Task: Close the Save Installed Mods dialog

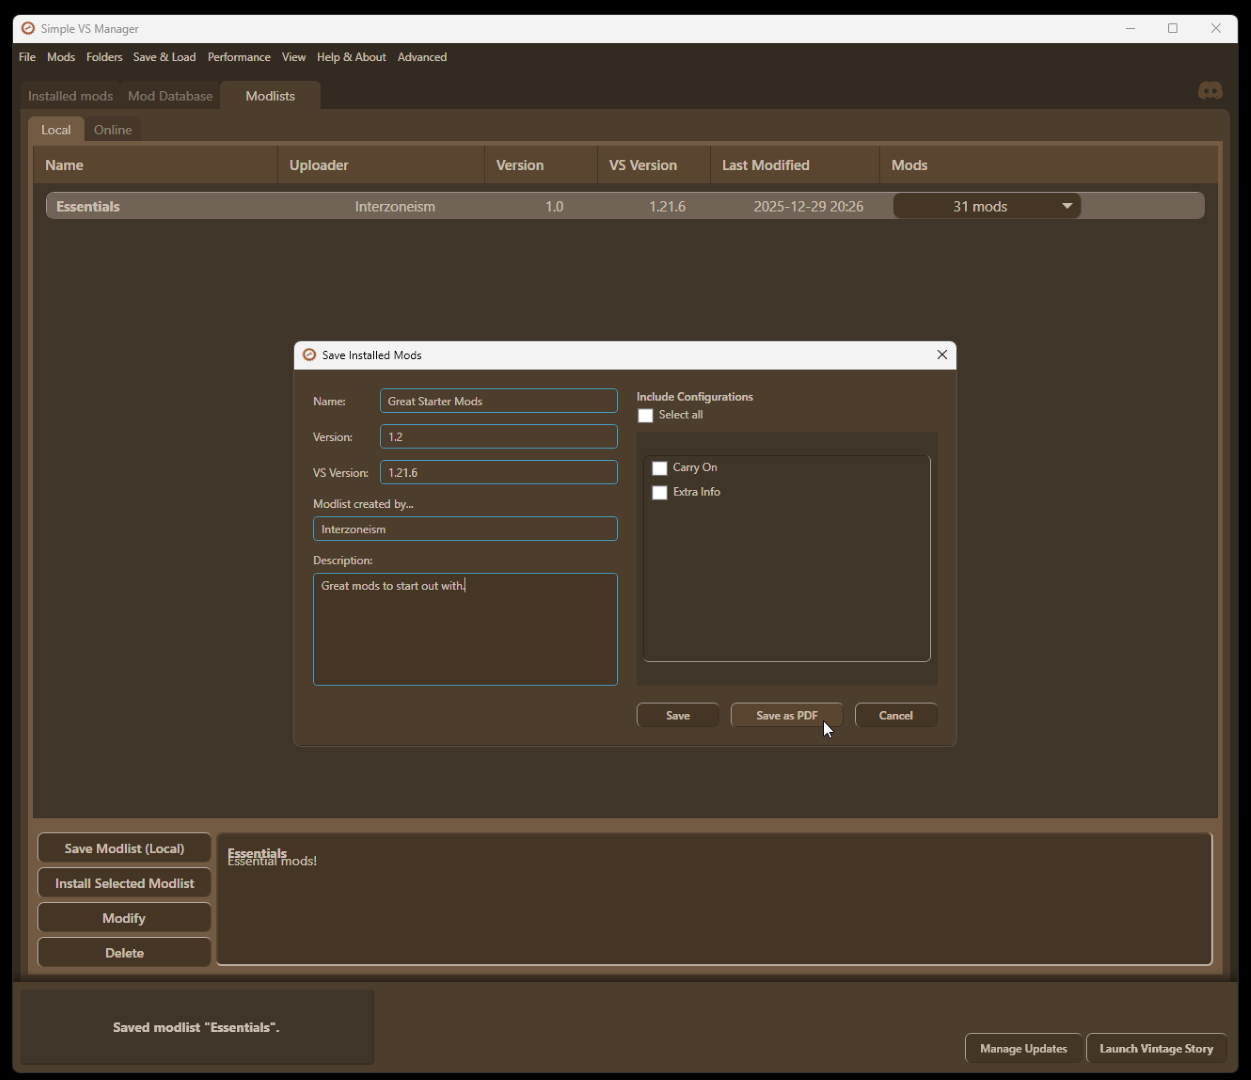Action: pos(941,355)
